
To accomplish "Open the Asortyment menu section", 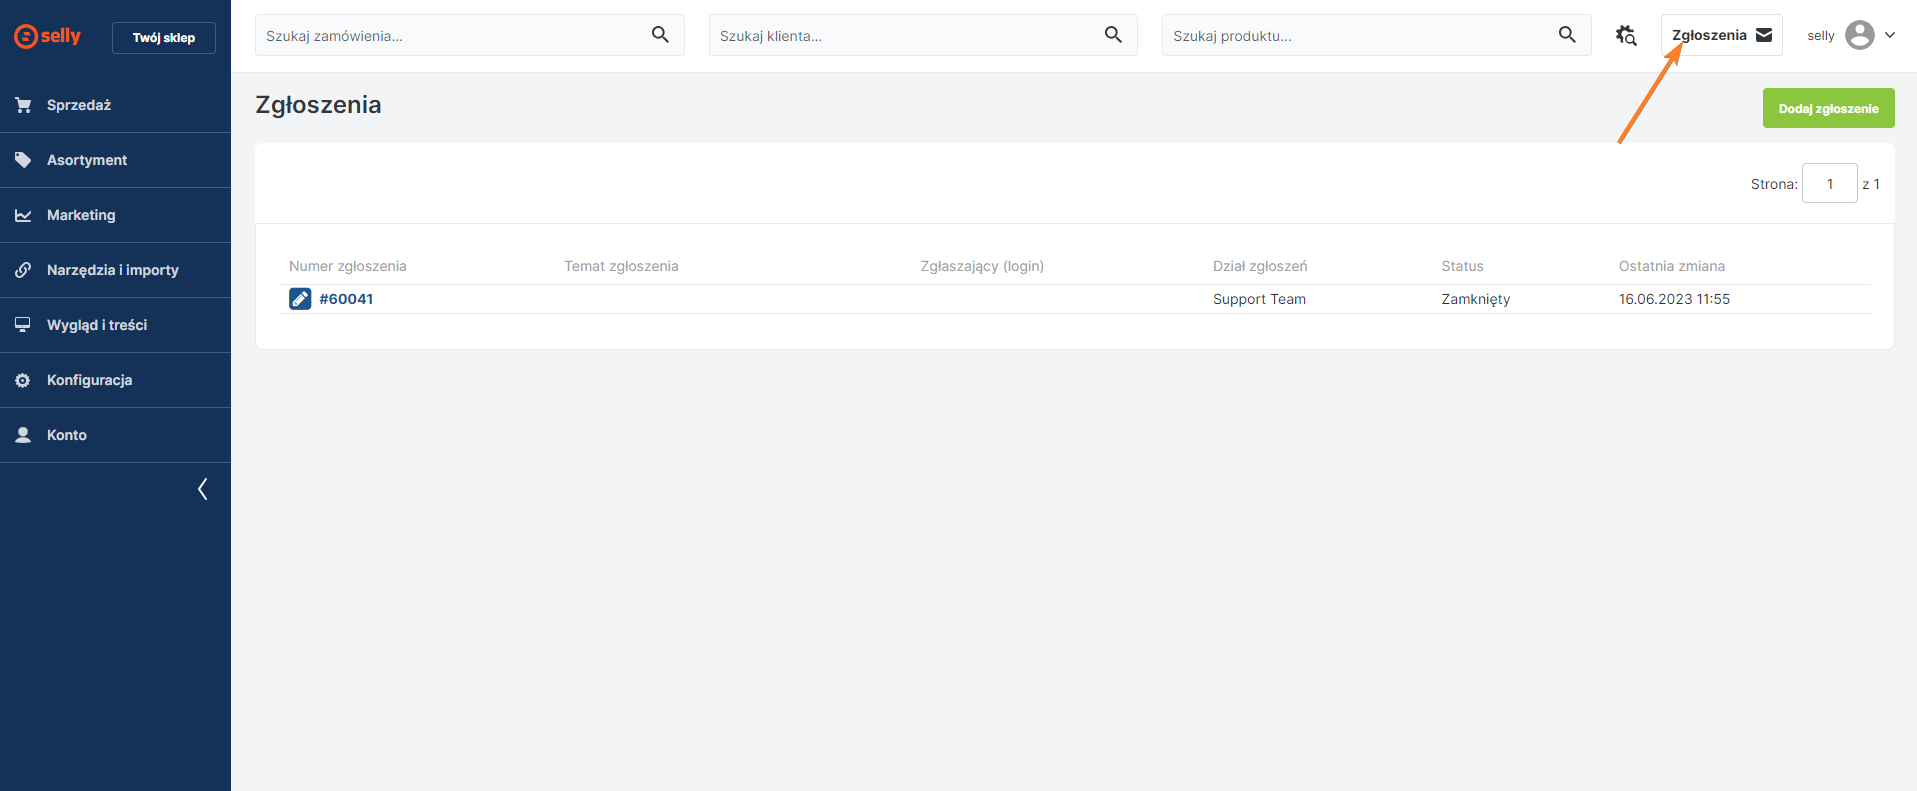I will point(87,160).
